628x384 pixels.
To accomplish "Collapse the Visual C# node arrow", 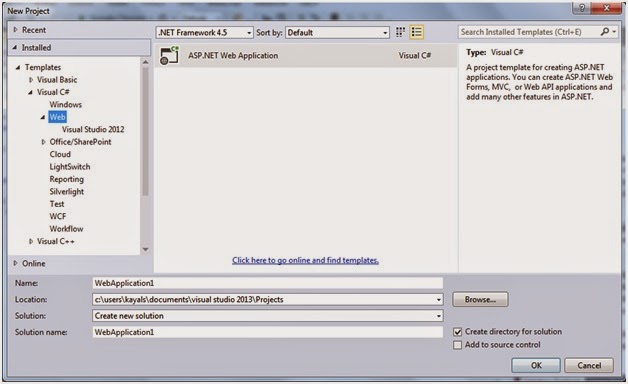I will click(x=30, y=92).
